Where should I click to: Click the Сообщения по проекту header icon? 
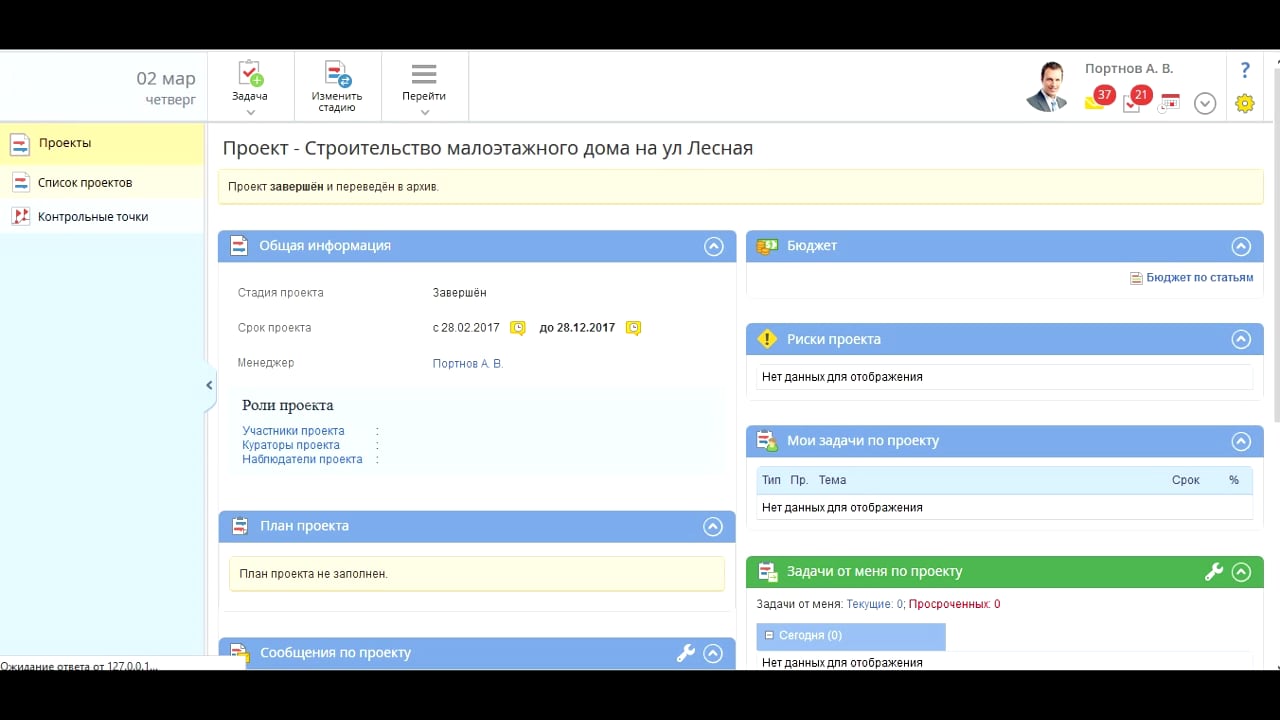240,653
